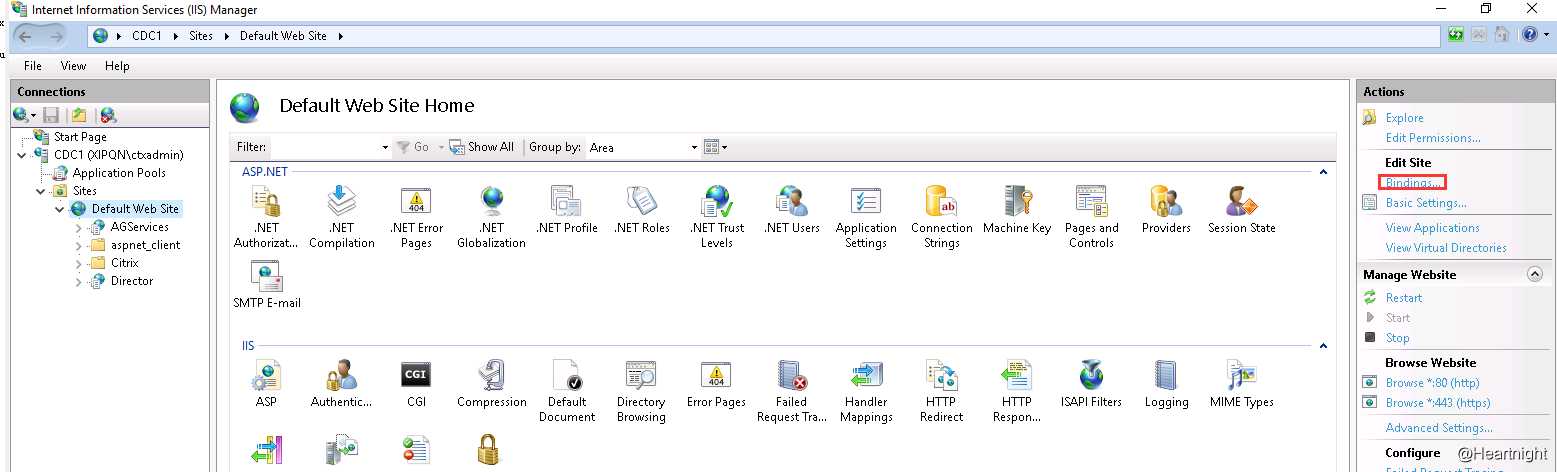Expand the Citrix folder node

point(79,263)
